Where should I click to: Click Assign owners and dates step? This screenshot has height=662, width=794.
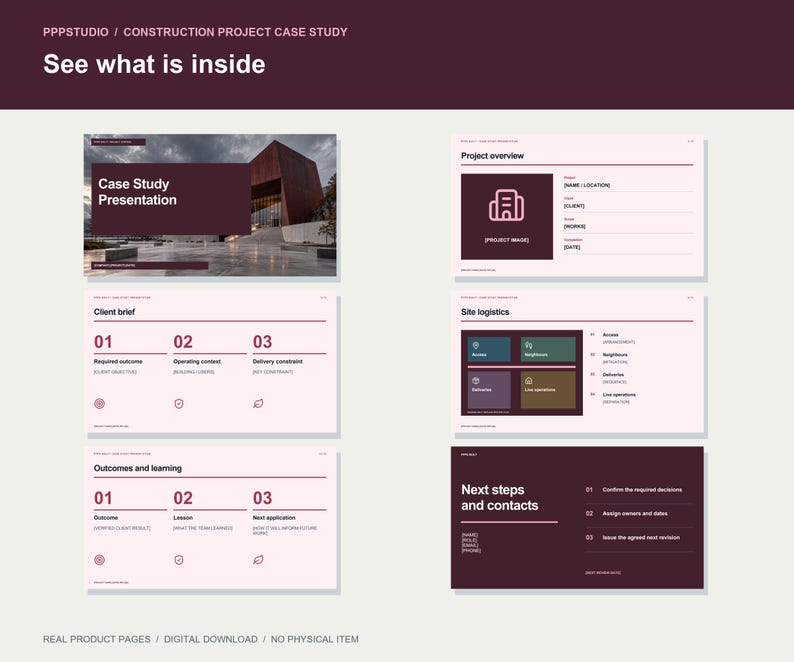[x=635, y=514]
